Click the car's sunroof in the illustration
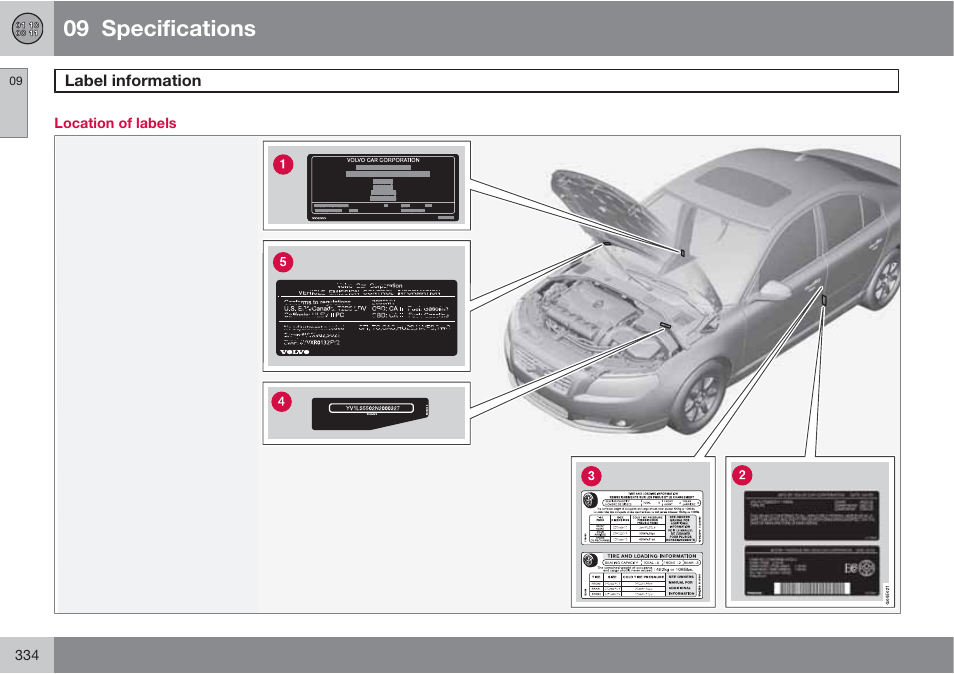Image resolution: width=954 pixels, height=674 pixels. tap(742, 186)
